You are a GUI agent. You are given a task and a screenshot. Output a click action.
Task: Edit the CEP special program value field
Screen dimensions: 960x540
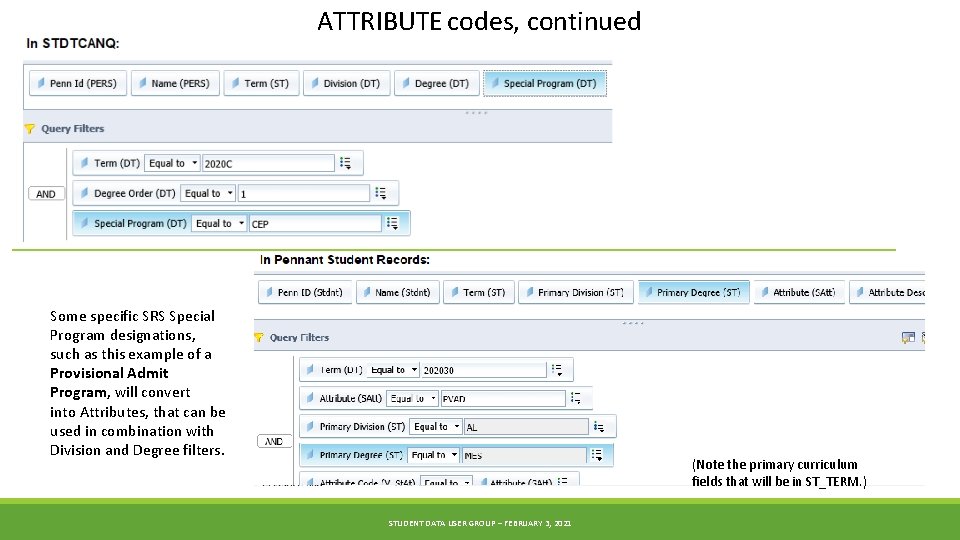tap(315, 223)
